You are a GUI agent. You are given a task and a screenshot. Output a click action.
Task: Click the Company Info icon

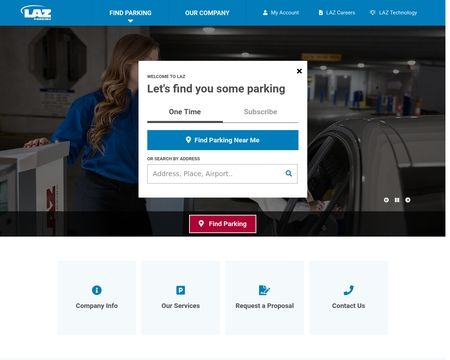tap(97, 290)
